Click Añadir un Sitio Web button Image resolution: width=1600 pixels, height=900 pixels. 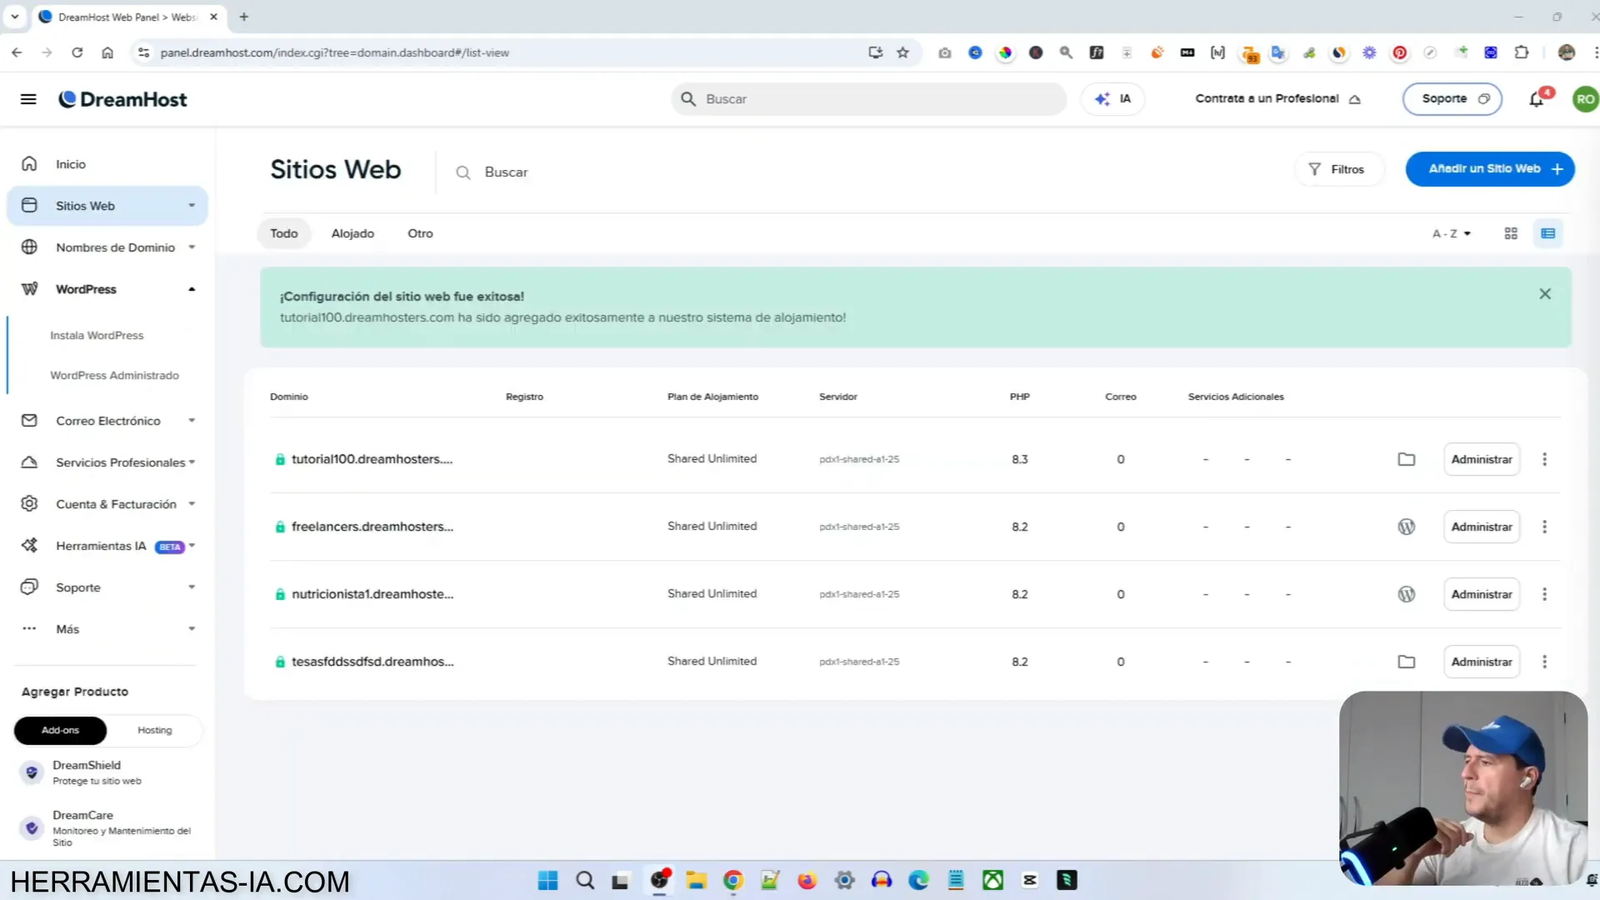point(1489,168)
